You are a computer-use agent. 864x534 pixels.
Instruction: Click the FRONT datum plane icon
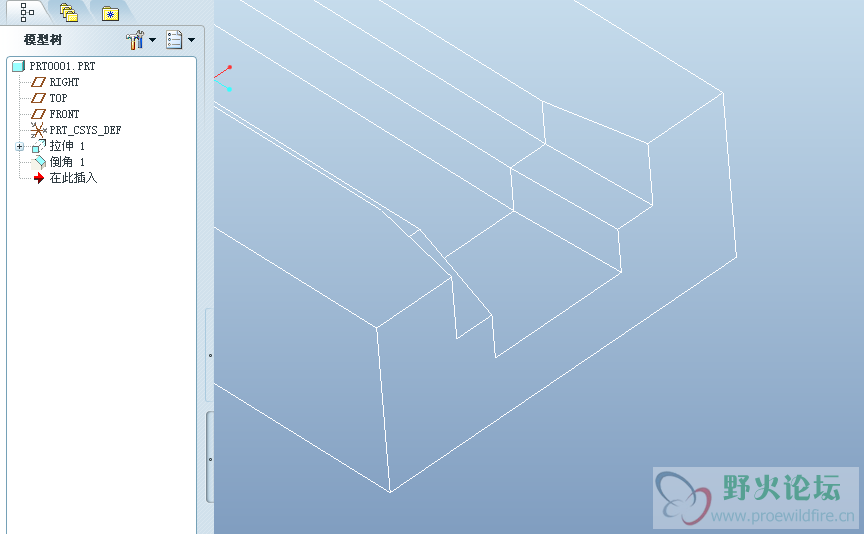(x=38, y=114)
